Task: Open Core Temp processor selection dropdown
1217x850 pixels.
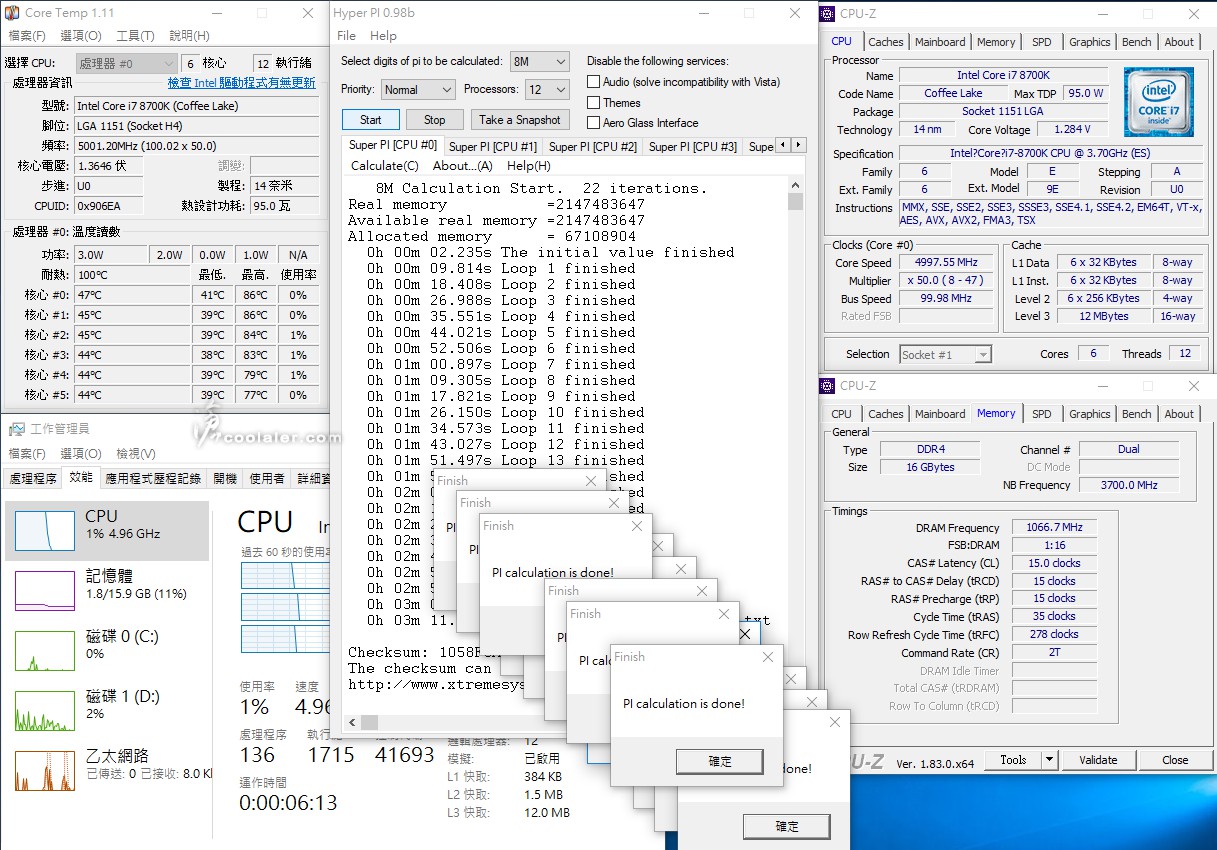Action: click(127, 62)
